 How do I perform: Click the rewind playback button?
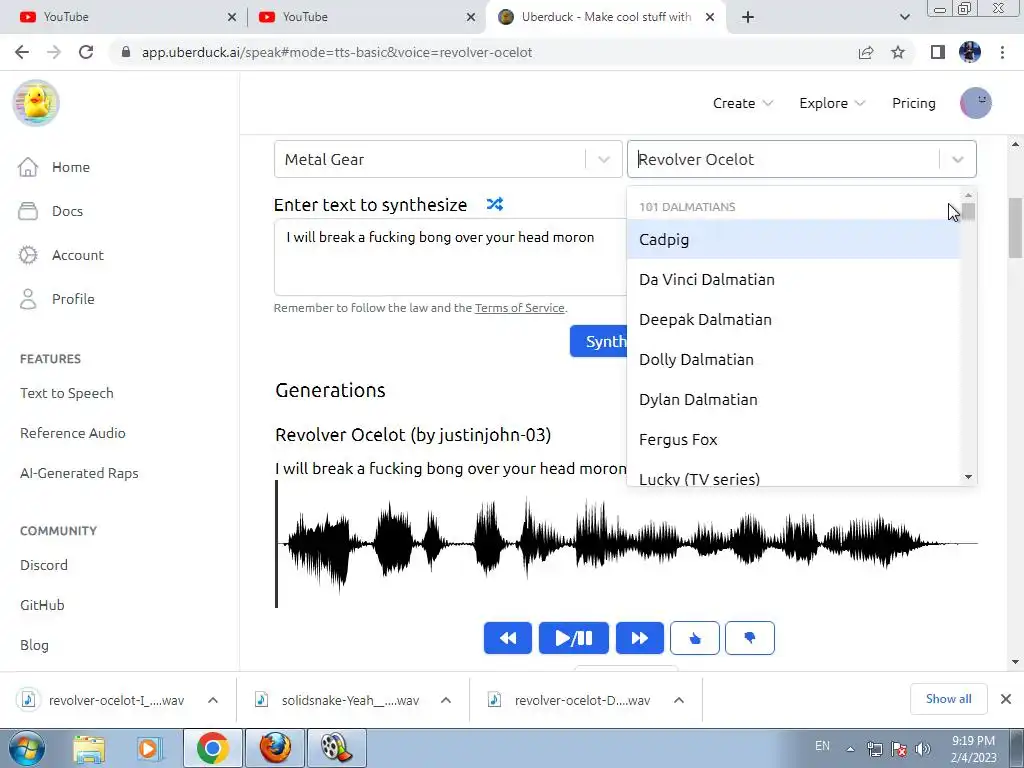[507, 638]
